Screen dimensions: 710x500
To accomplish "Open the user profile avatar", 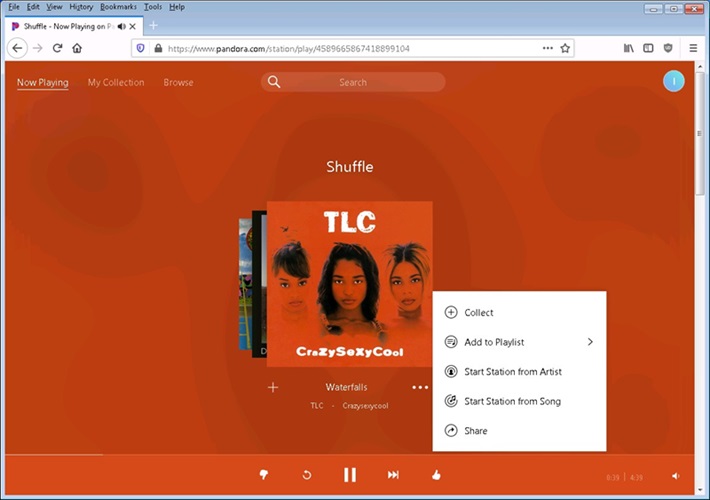I will (673, 81).
